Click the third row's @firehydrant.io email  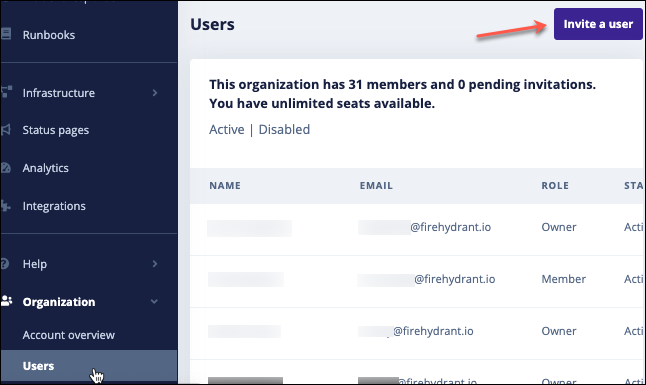433,331
